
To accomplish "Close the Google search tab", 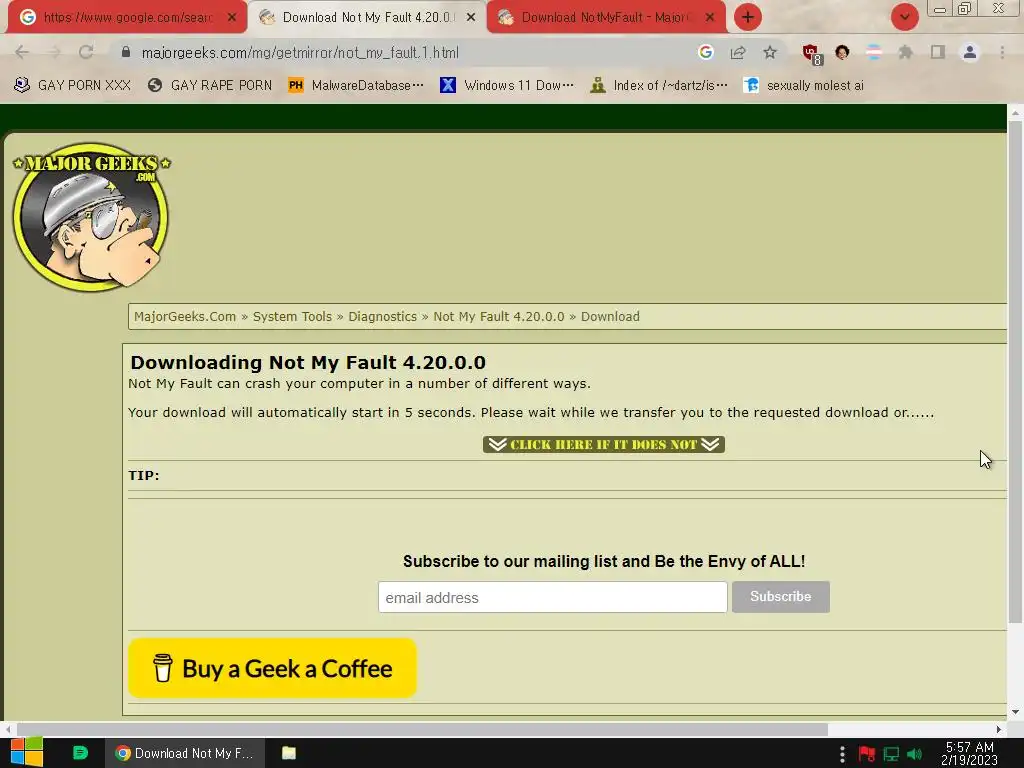I will point(232,18).
